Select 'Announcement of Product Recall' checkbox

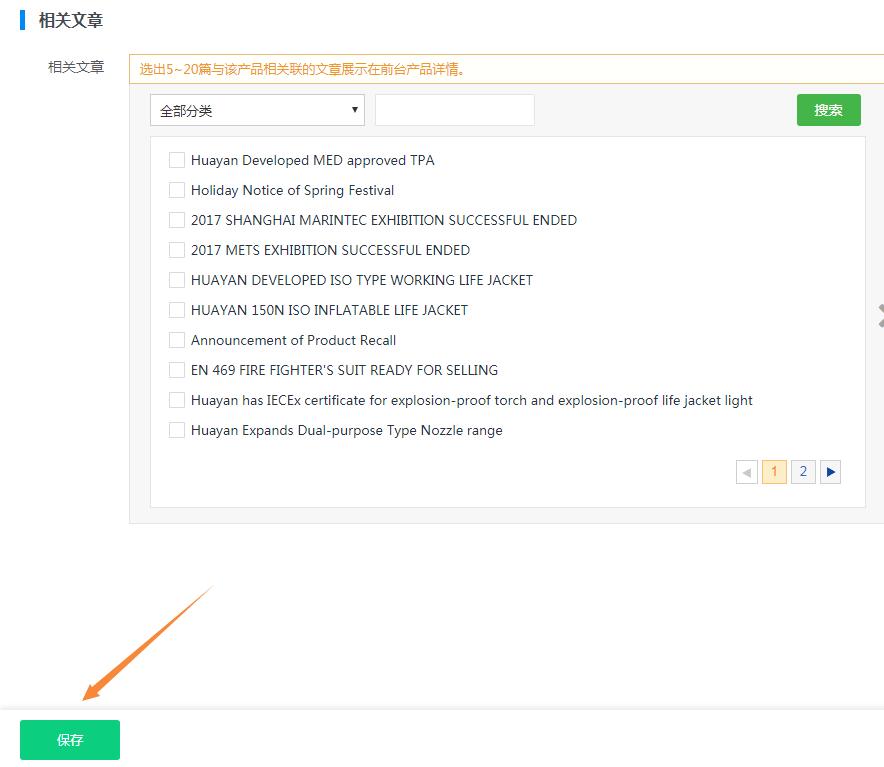click(177, 340)
